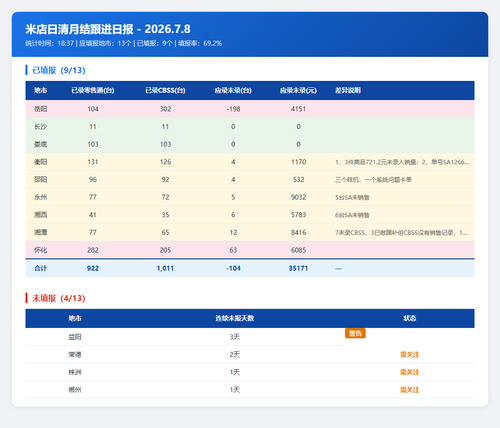Viewport: 500px width, 428px height.
Task: Click the 532 amount in the 邵阳 row
Action: pyautogui.click(x=298, y=180)
